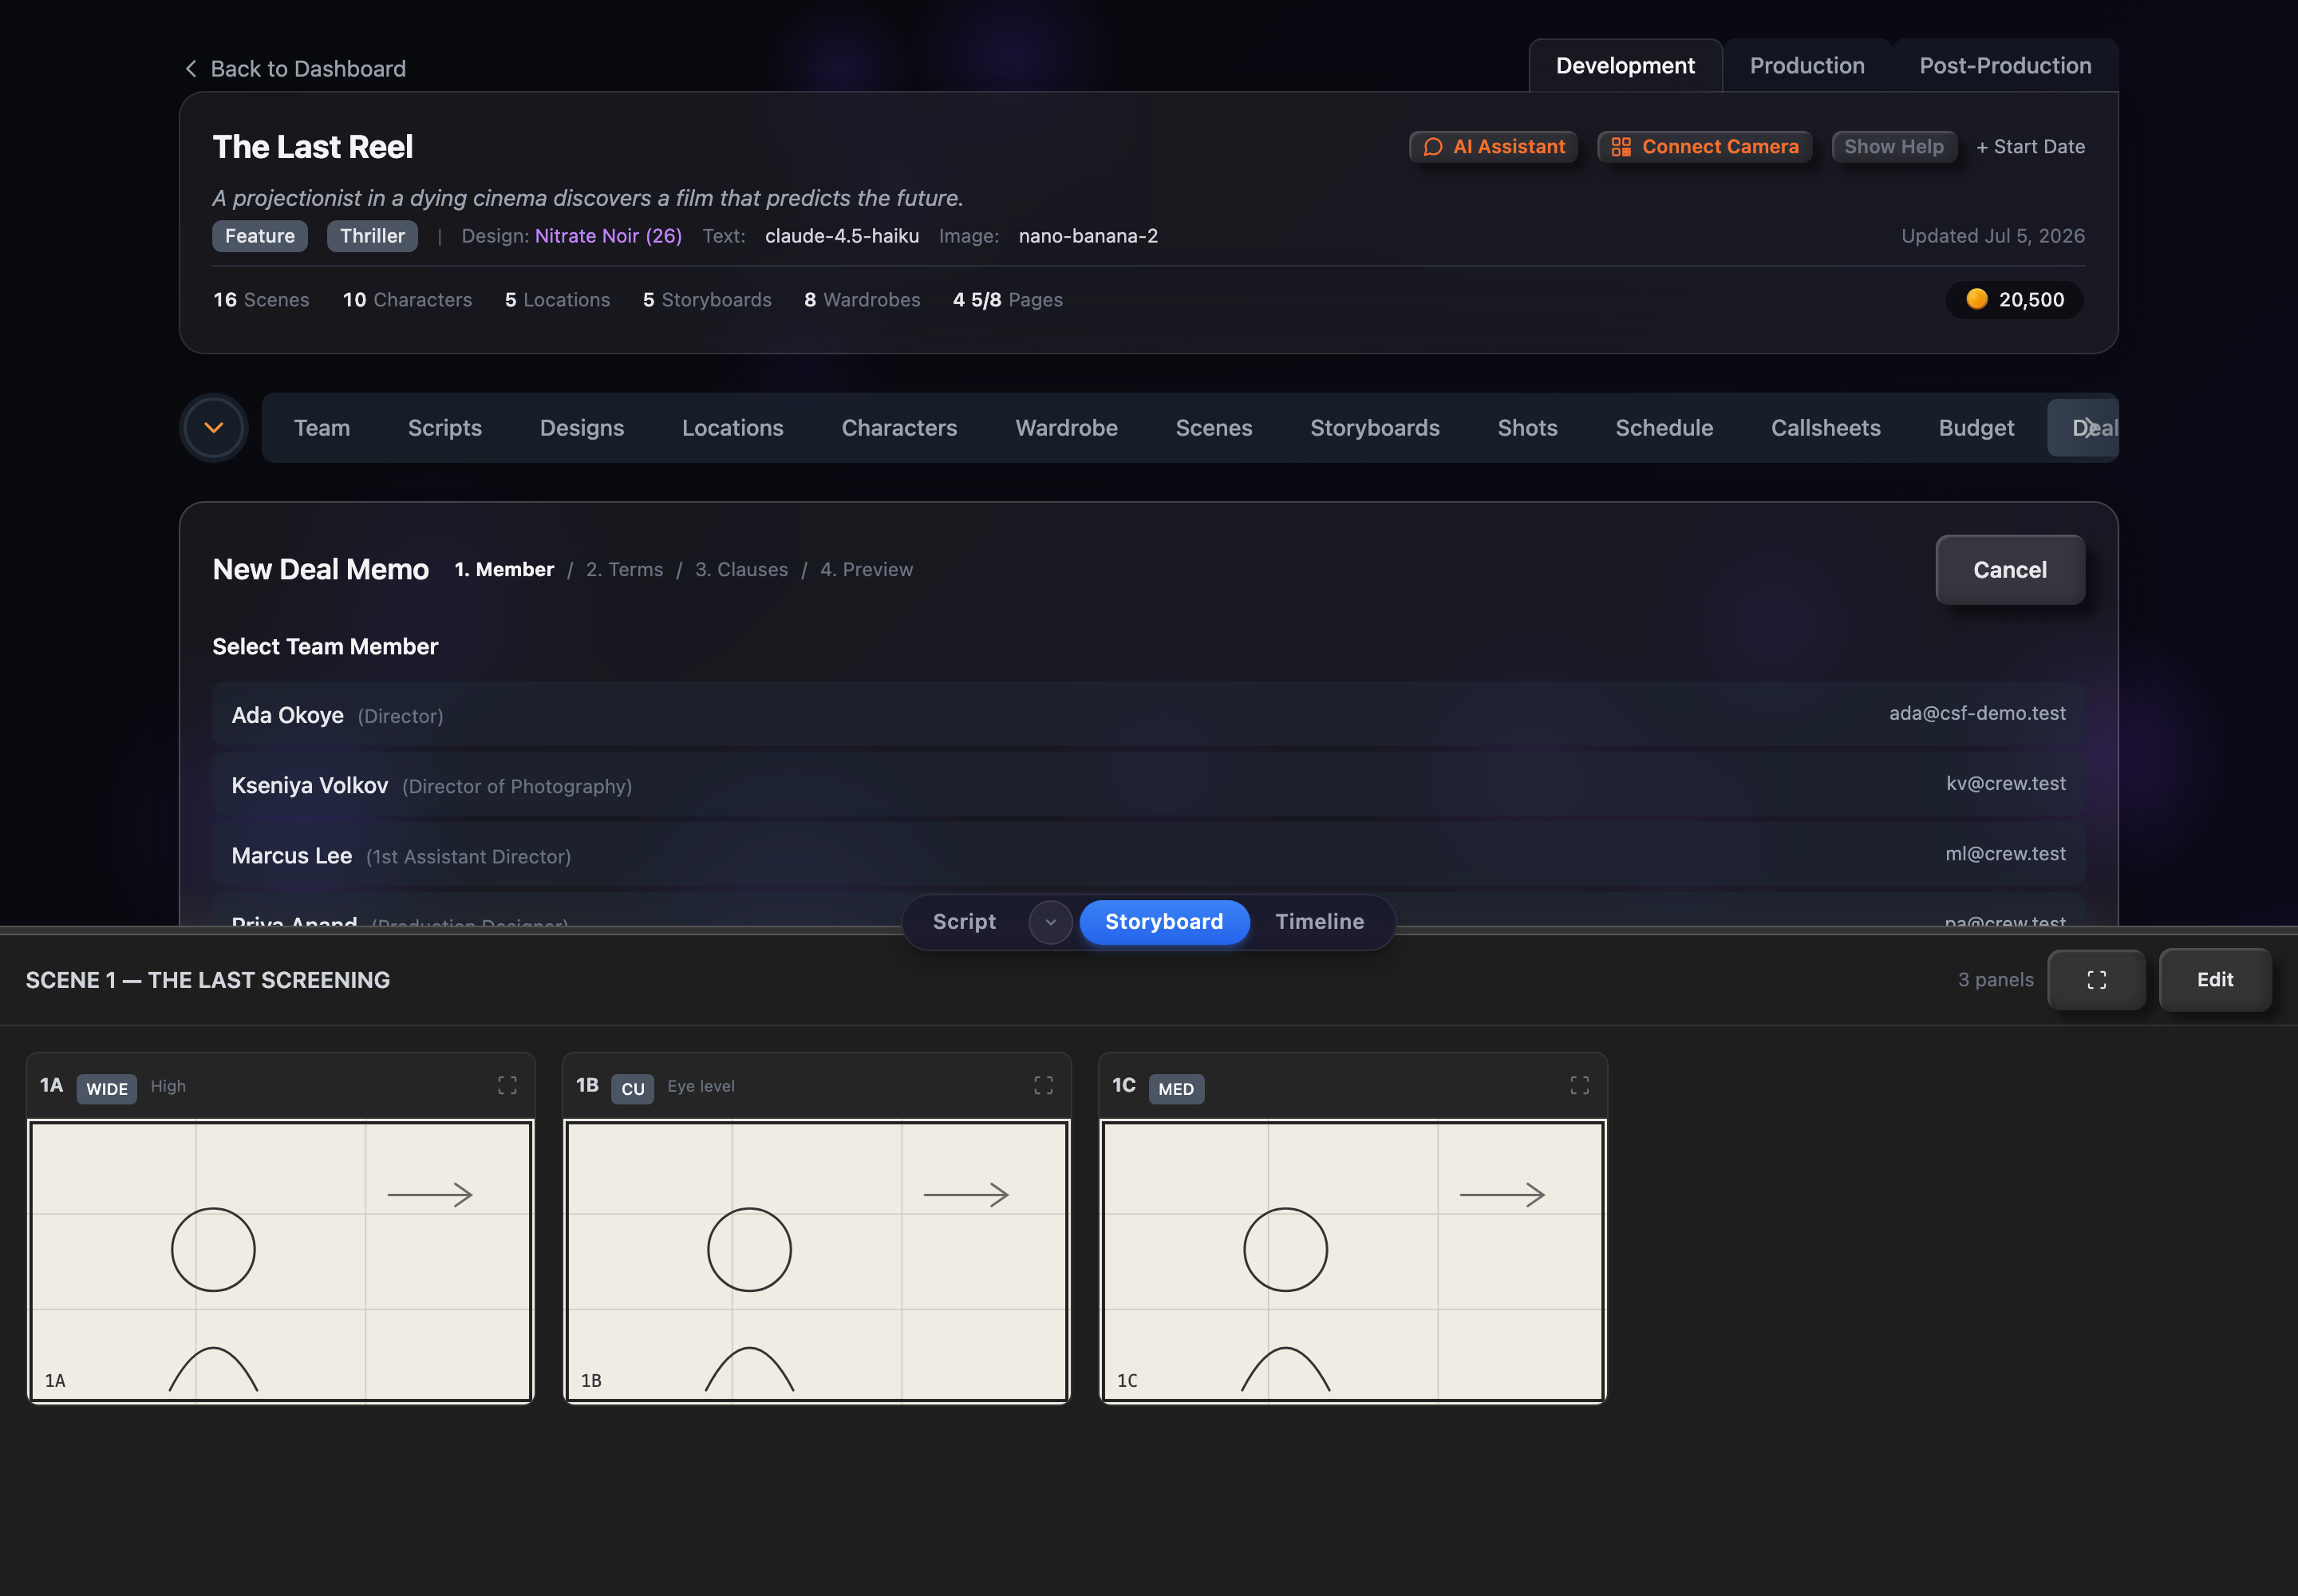The width and height of the screenshot is (2298, 1596).
Task: Cancel the New Deal Memo
Action: pos(2009,570)
